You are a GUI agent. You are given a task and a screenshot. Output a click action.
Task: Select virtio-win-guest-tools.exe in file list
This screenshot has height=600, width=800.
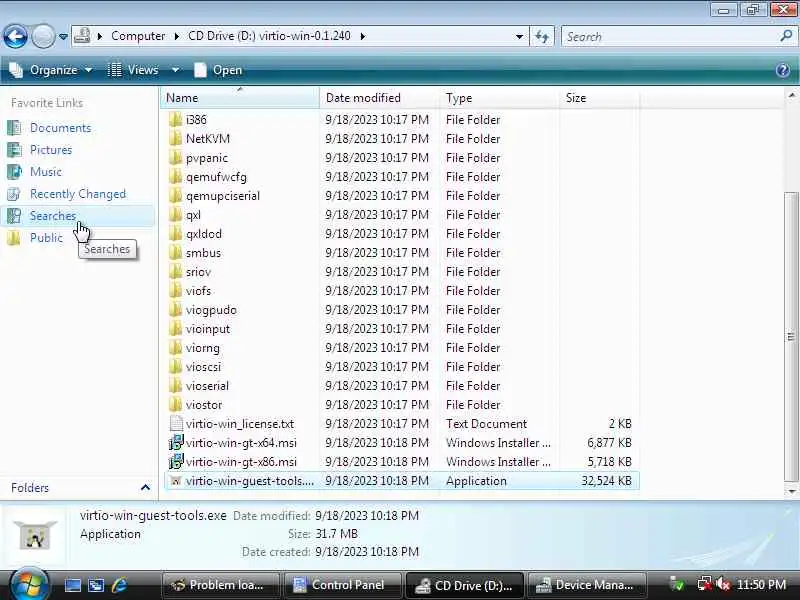click(x=402, y=481)
